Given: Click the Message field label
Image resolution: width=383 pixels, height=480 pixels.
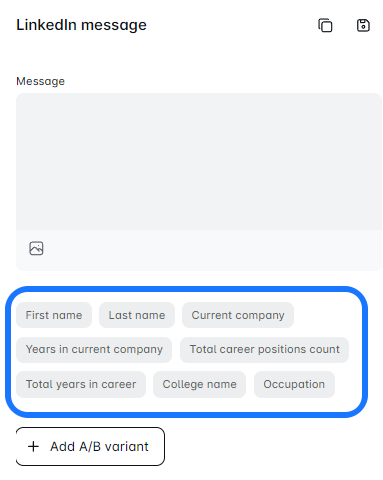Looking at the screenshot, I should coord(40,81).
